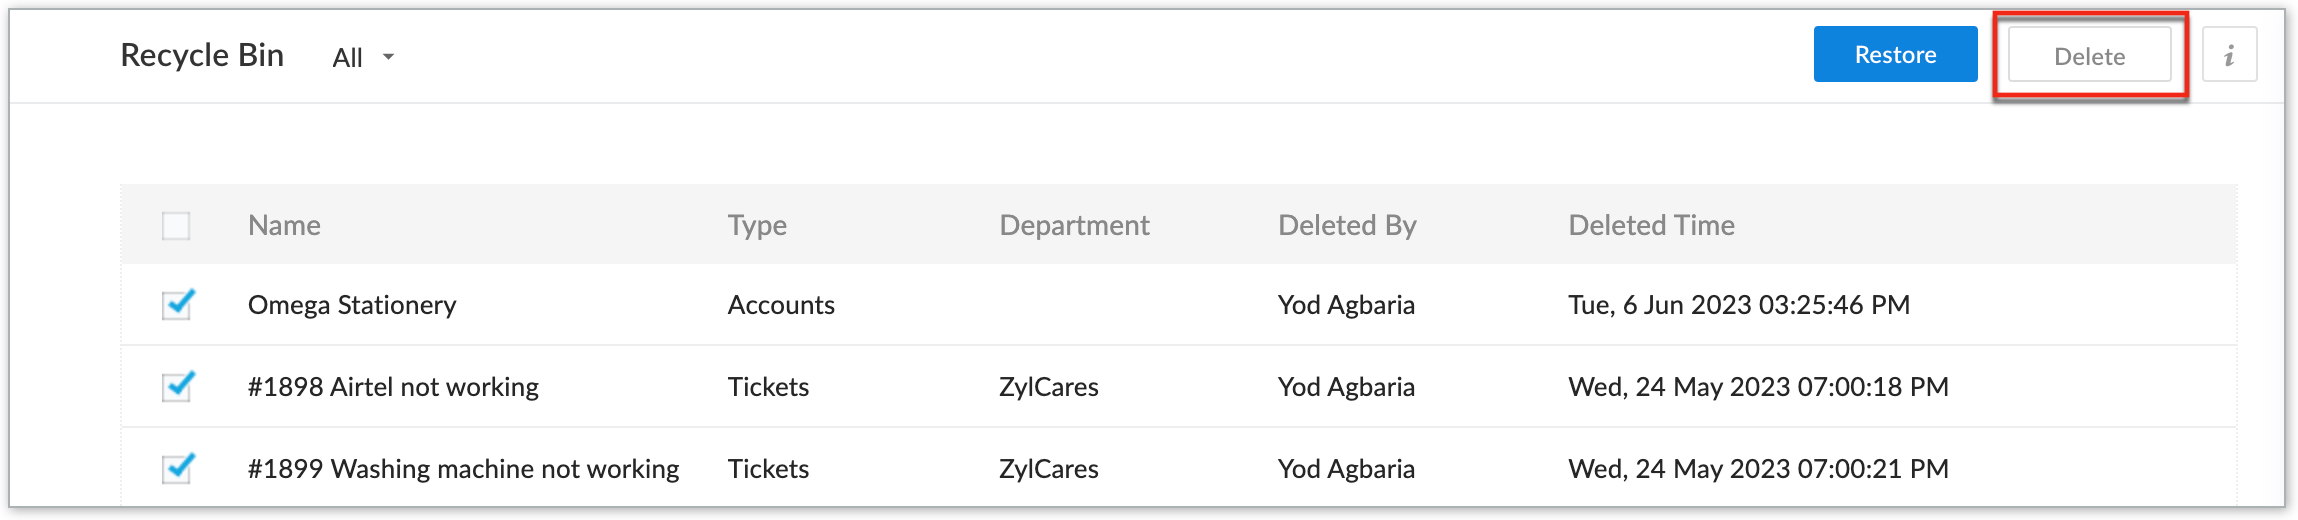This screenshot has height=520, width=2298.
Task: Click the Deleted By column header
Action: [1347, 226]
